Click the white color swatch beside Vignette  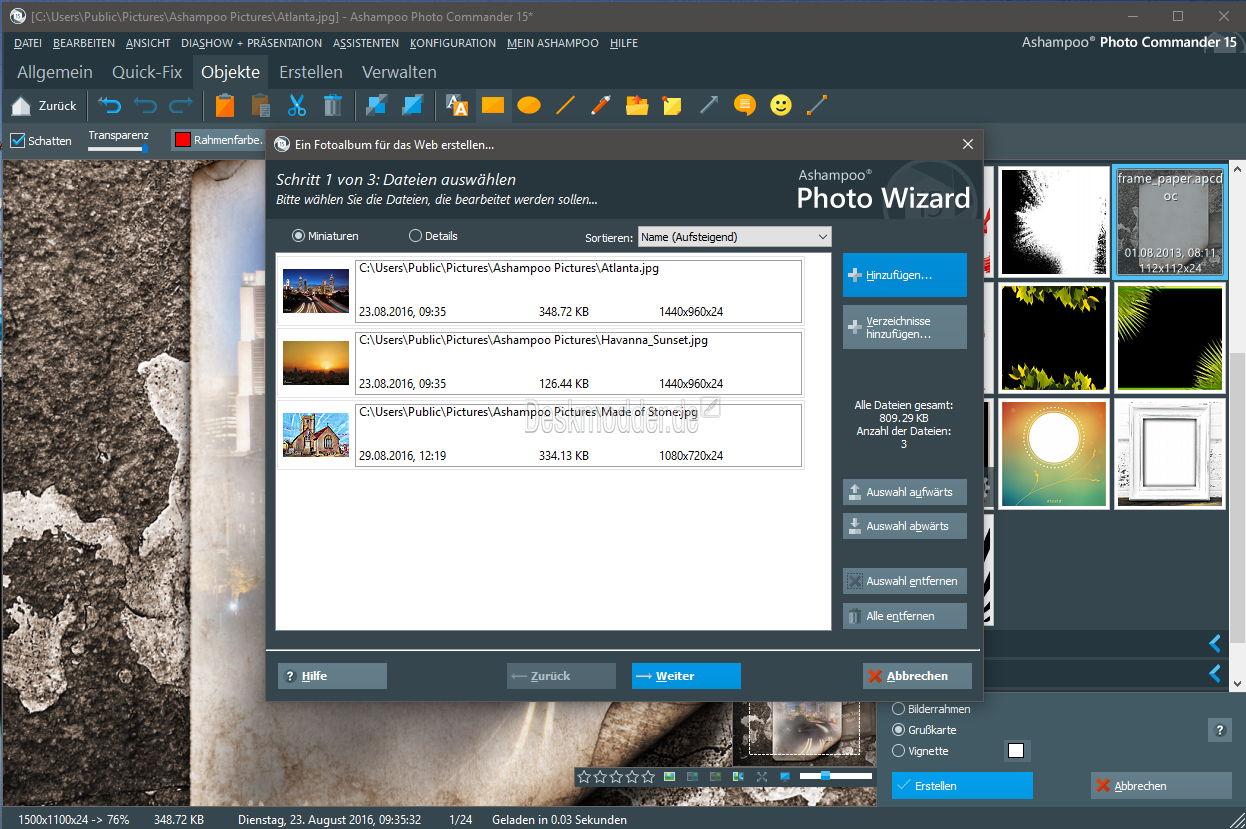pyautogui.click(x=1016, y=751)
